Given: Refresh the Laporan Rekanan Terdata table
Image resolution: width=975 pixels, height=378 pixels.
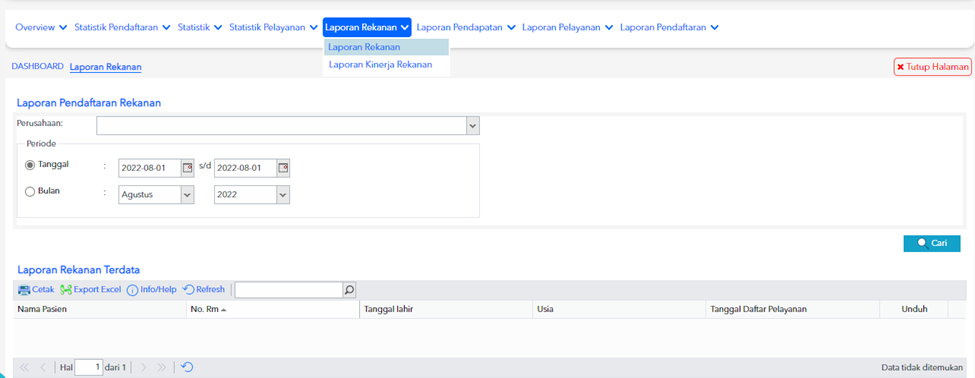Looking at the screenshot, I should coord(204,290).
